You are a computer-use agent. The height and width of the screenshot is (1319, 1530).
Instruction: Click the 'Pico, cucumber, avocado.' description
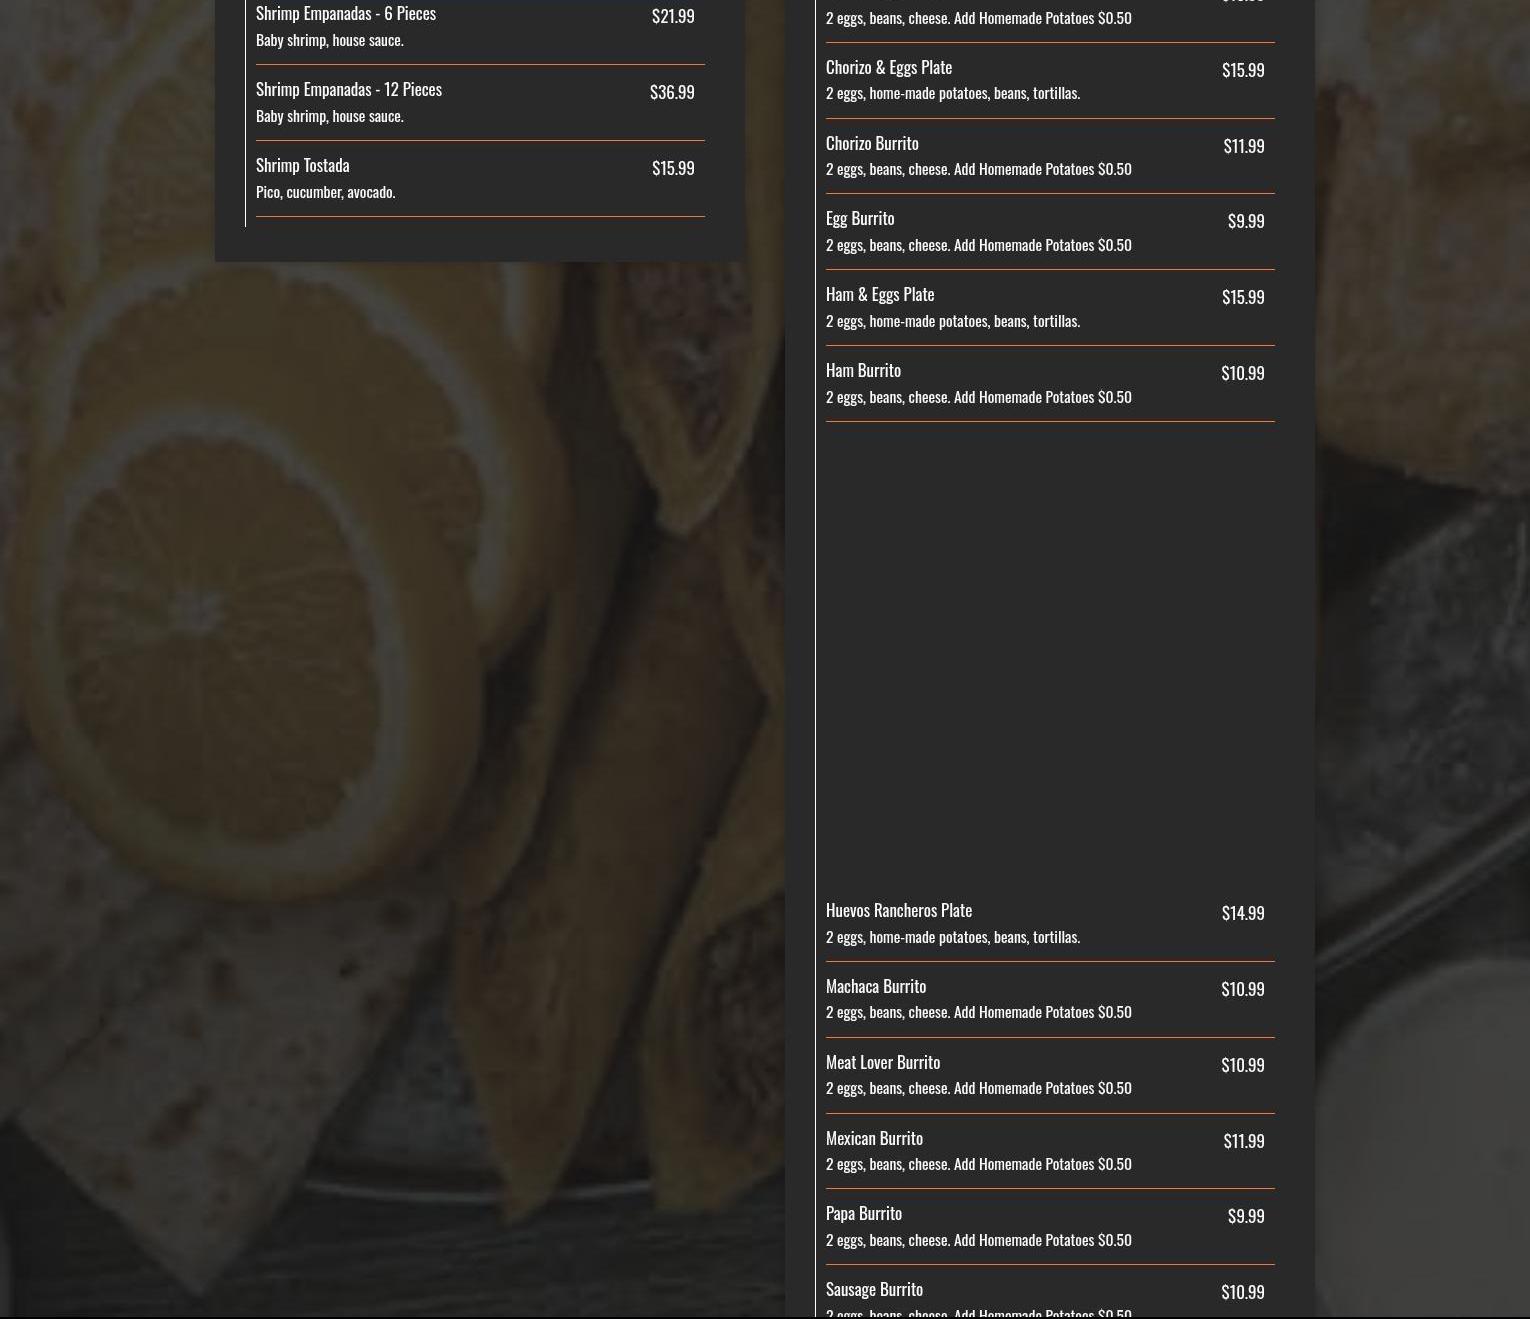point(325,192)
